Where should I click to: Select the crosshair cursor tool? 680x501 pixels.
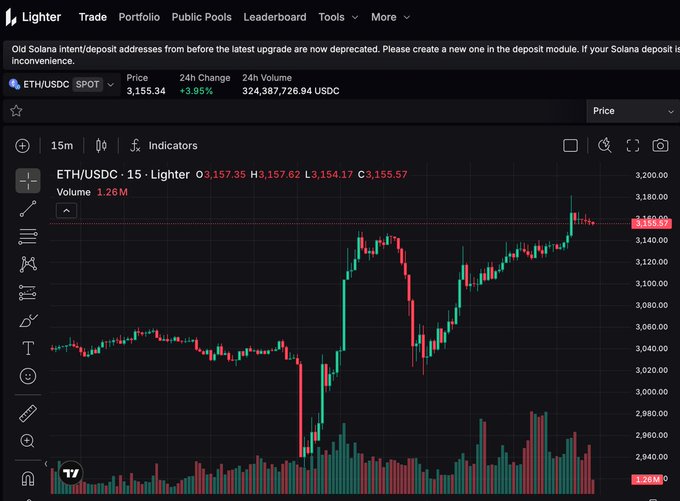[28, 181]
